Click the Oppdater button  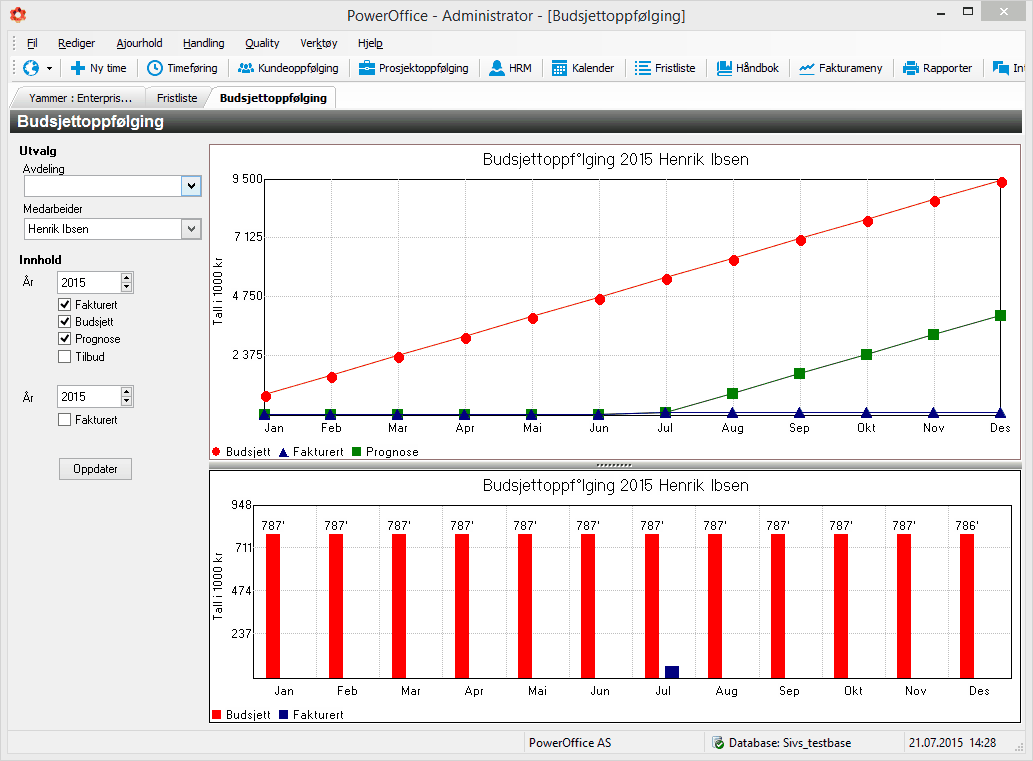pos(96,469)
